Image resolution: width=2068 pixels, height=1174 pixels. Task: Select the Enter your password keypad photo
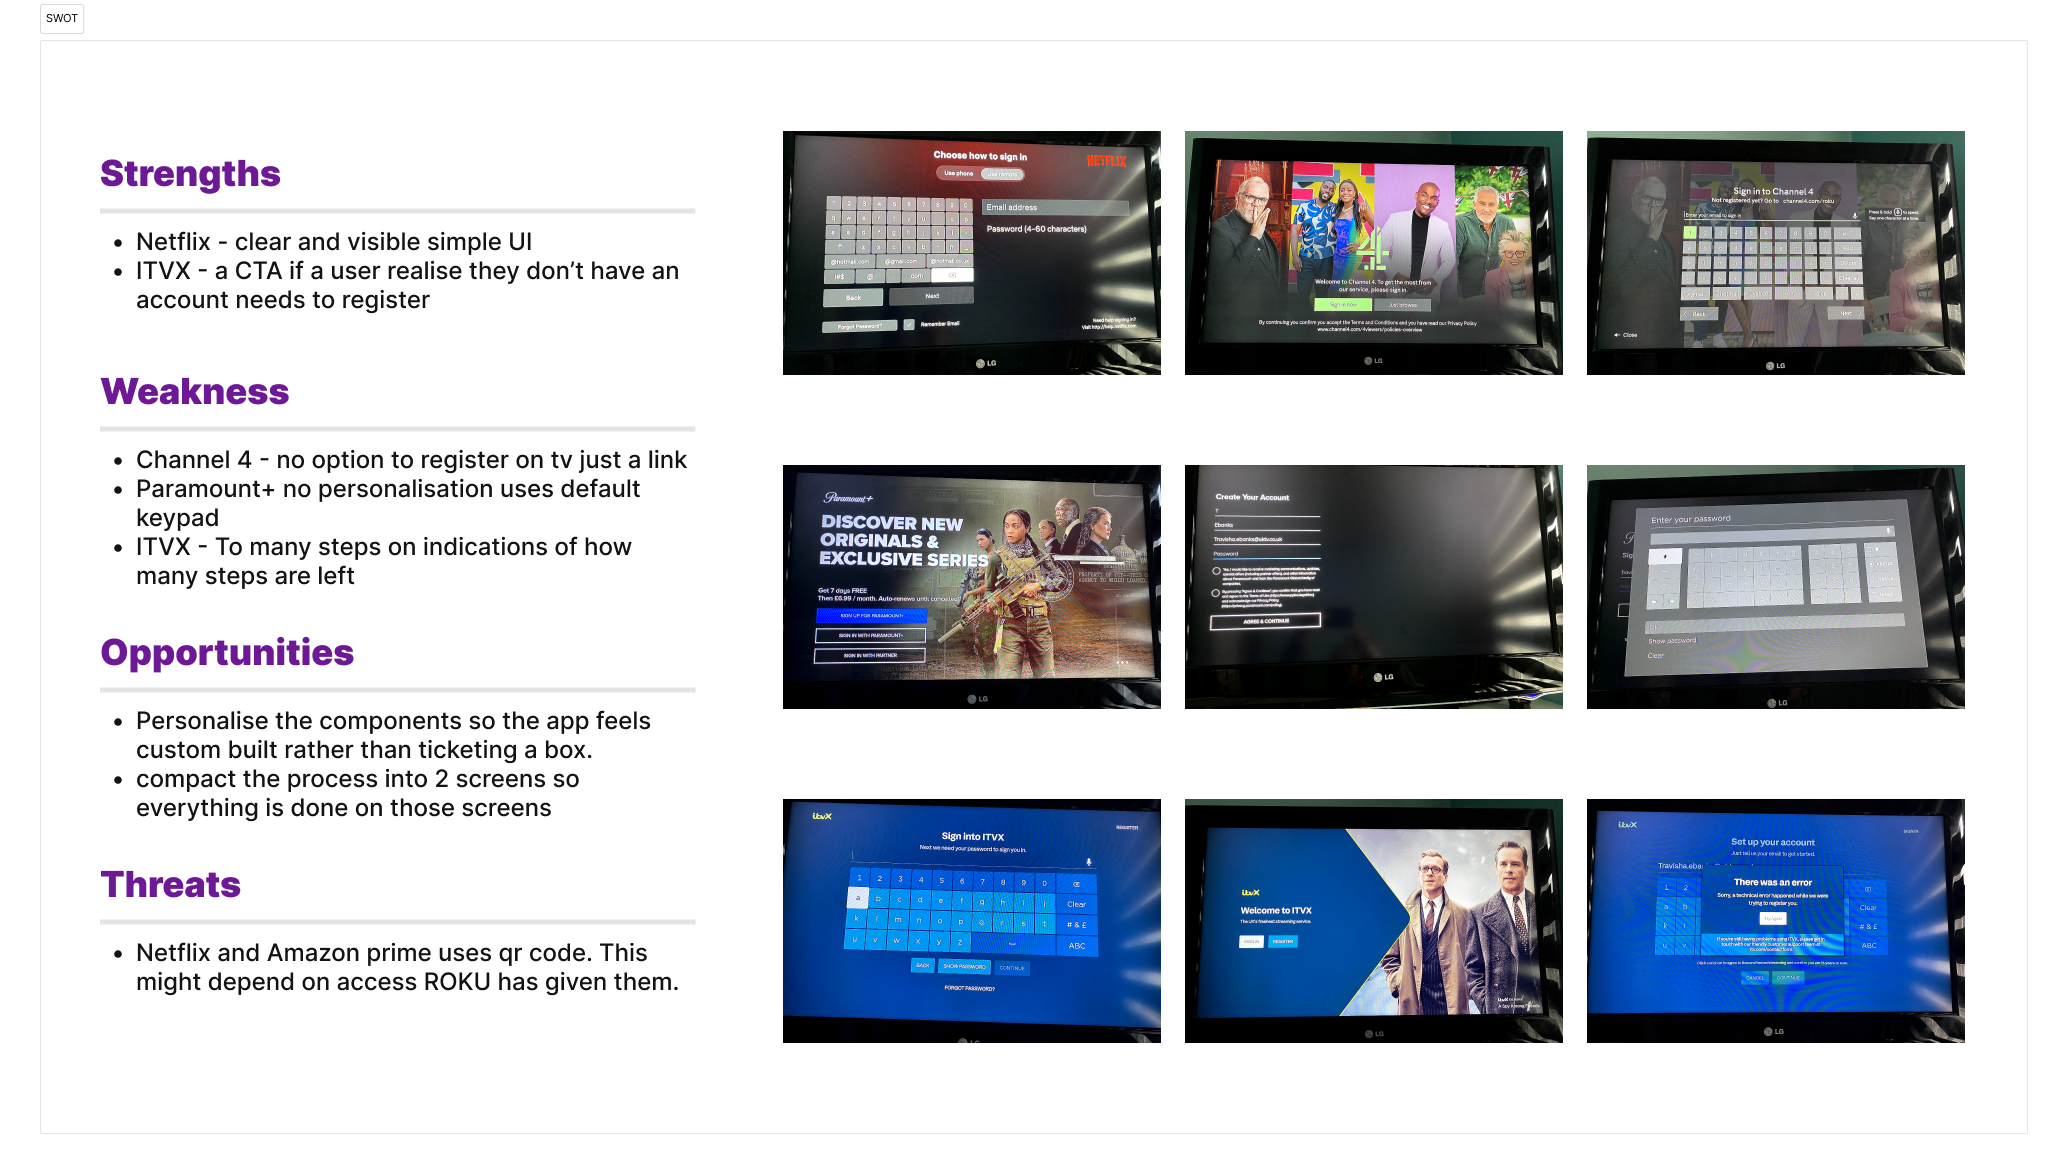pos(1775,587)
